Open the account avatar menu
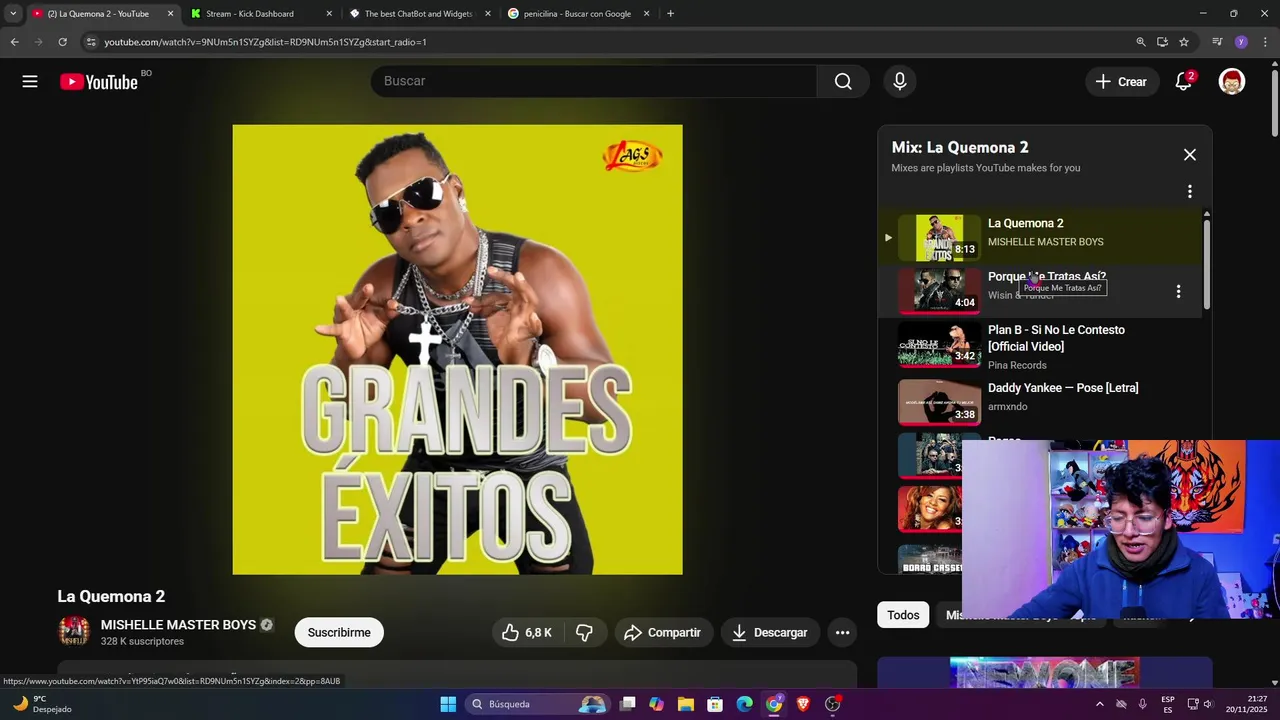 [1232, 82]
